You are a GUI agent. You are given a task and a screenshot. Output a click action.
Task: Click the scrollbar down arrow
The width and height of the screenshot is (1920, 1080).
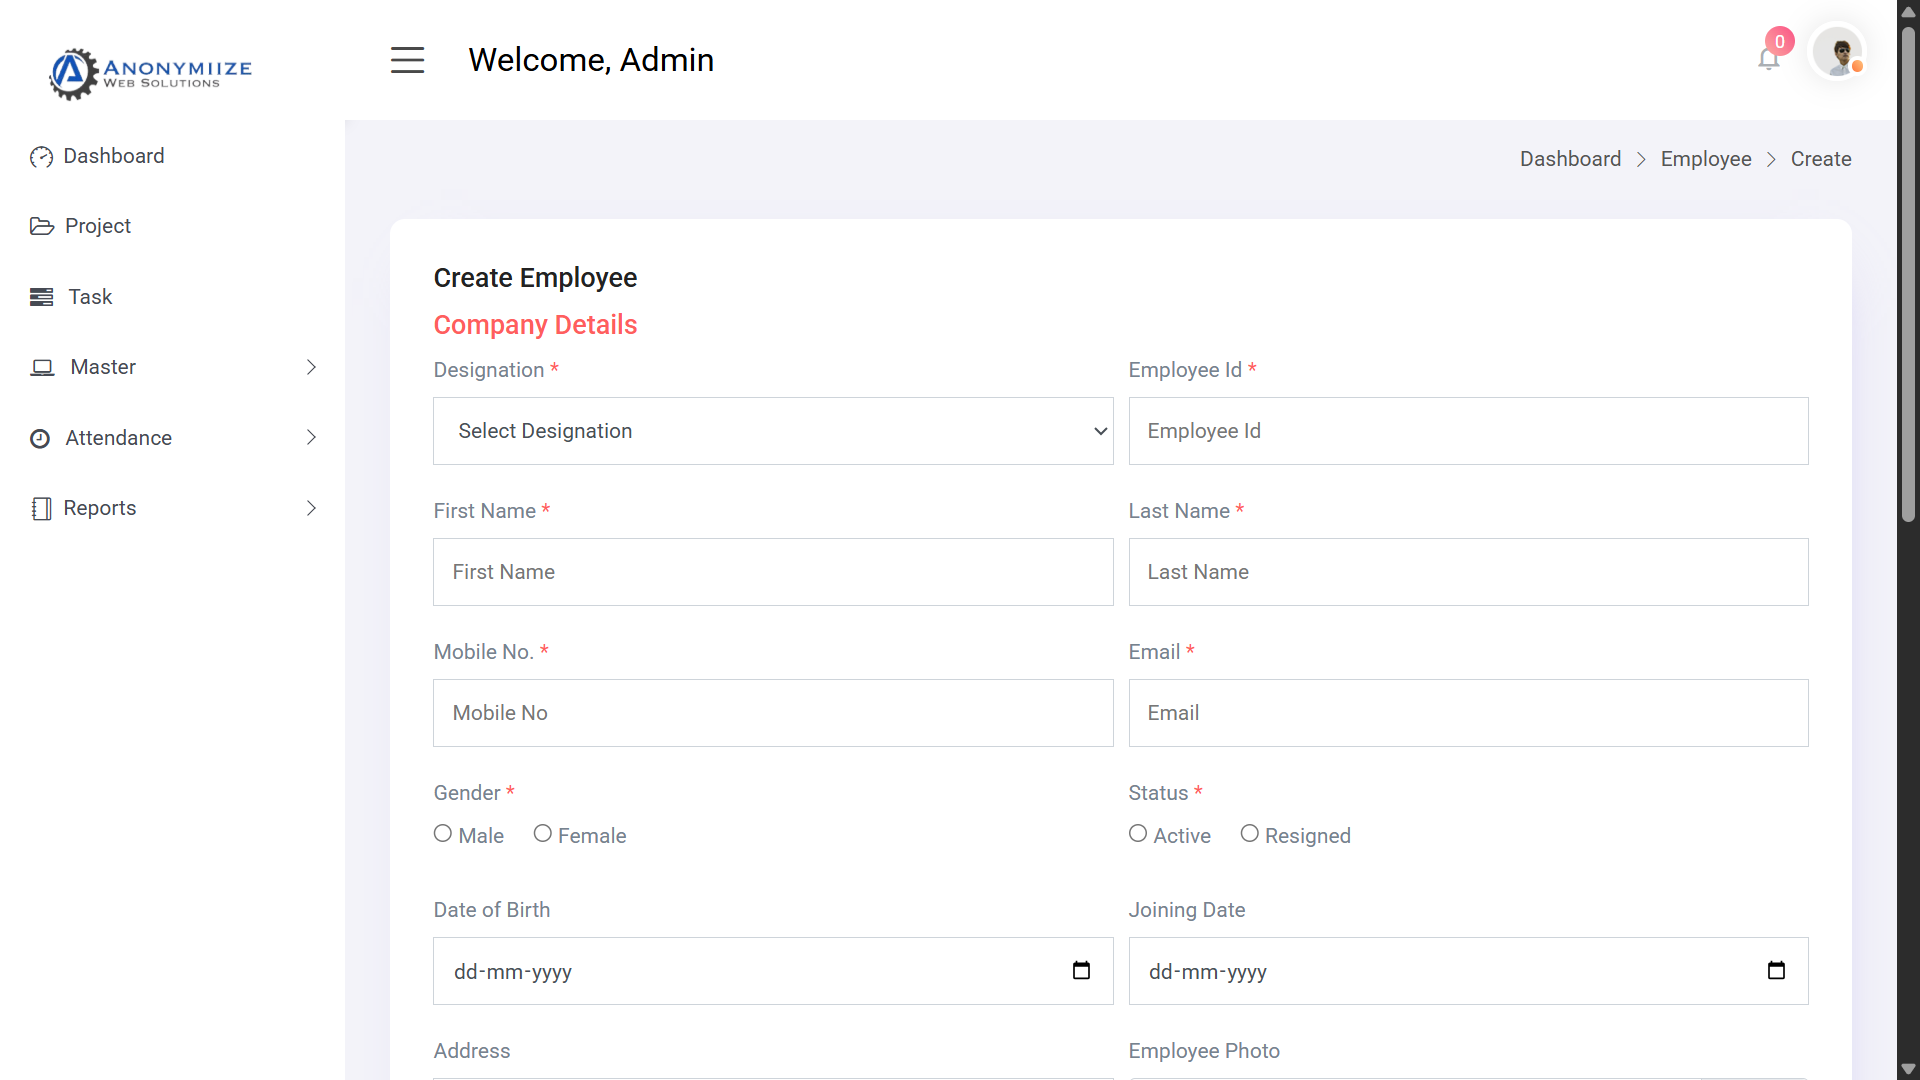1908,1069
